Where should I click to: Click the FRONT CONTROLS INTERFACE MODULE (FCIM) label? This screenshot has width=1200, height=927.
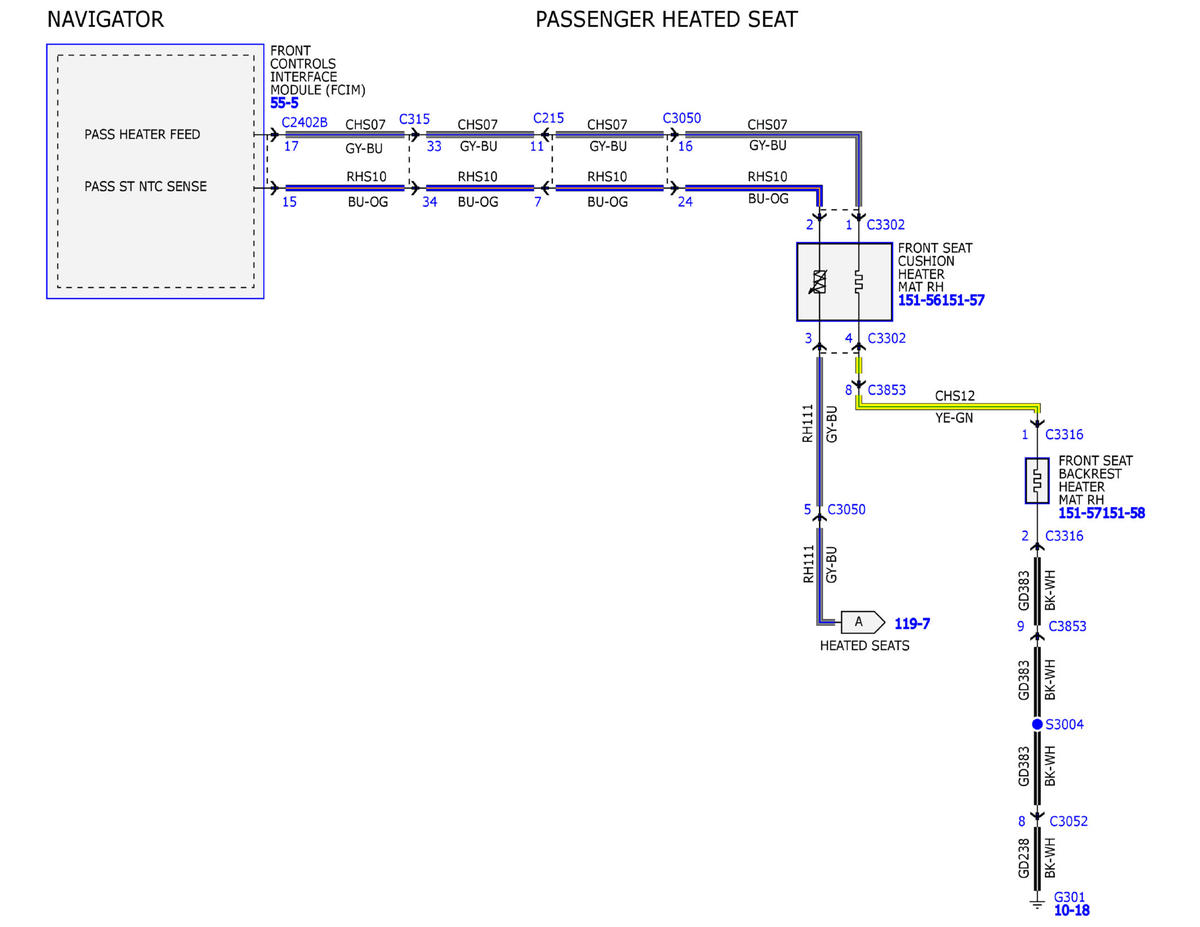pos(318,70)
